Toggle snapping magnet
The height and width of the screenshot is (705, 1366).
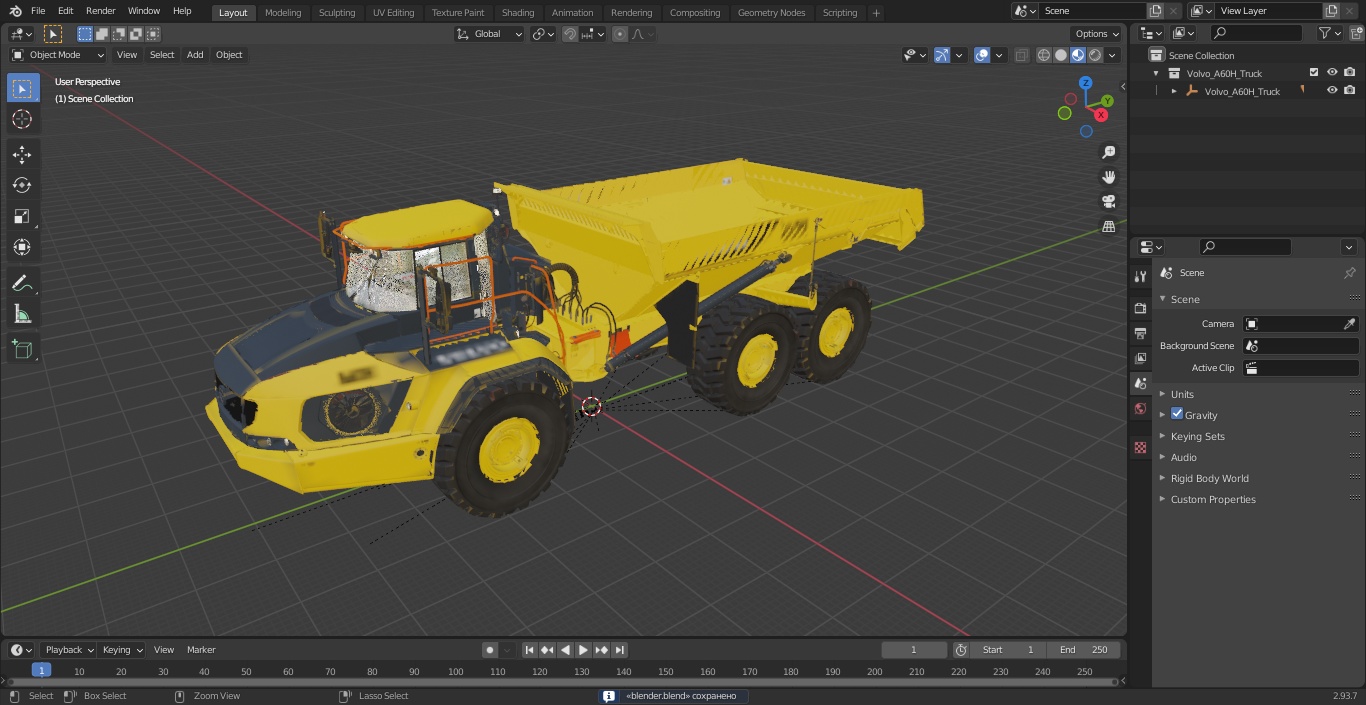point(570,34)
